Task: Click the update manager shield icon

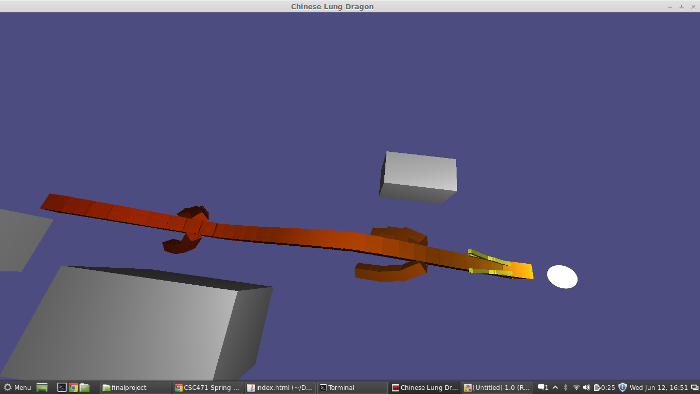Action: click(622, 387)
